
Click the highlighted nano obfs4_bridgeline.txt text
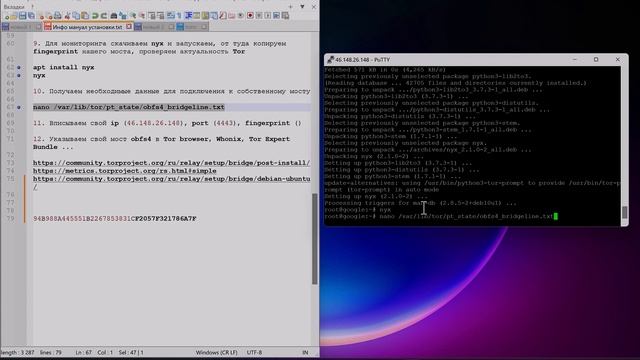(x=129, y=107)
